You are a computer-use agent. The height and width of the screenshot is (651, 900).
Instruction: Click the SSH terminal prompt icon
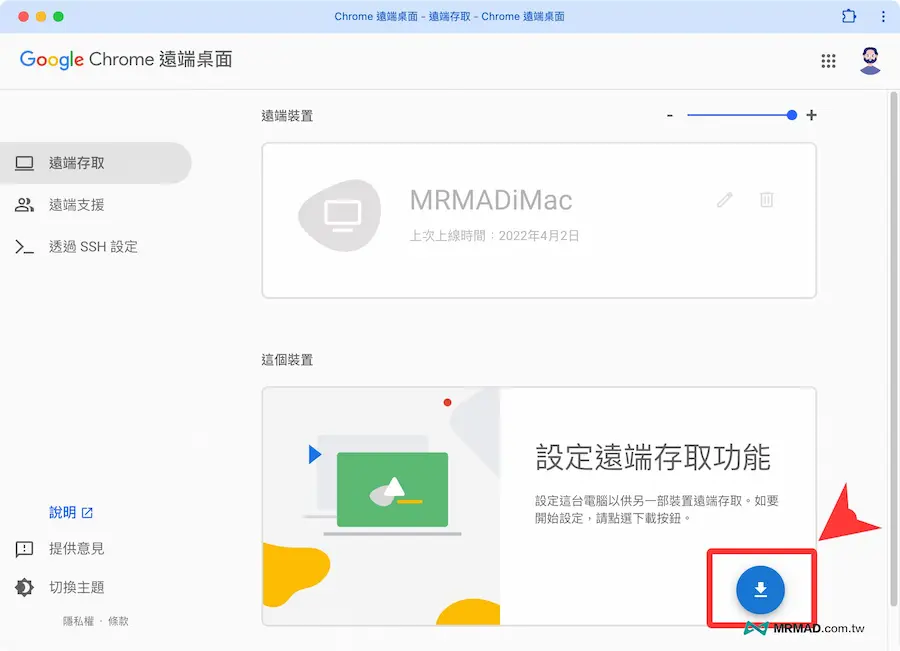click(x=24, y=247)
